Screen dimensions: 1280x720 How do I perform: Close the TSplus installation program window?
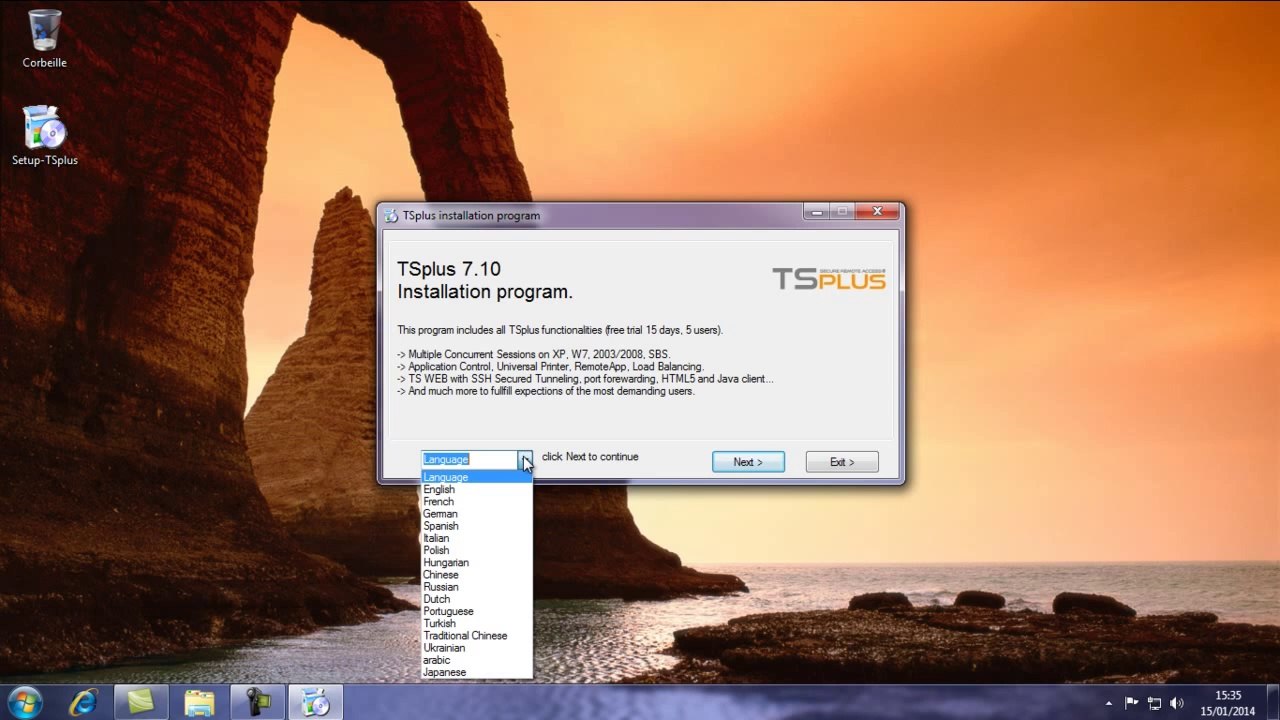point(877,211)
